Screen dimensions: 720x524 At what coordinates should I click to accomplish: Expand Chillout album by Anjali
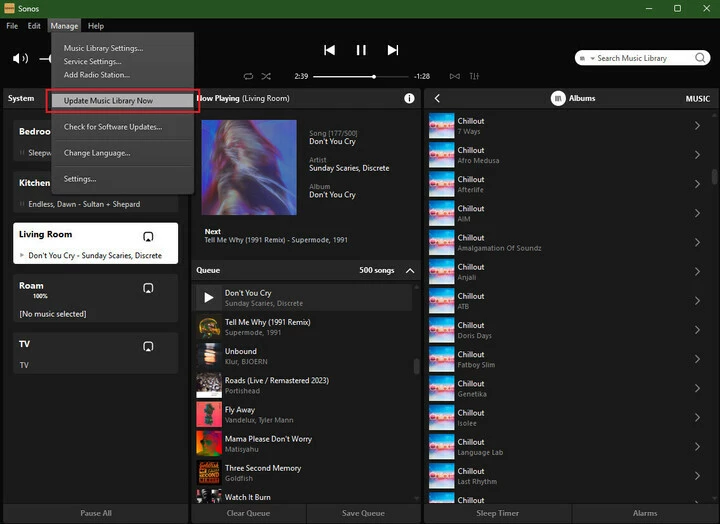(697, 271)
